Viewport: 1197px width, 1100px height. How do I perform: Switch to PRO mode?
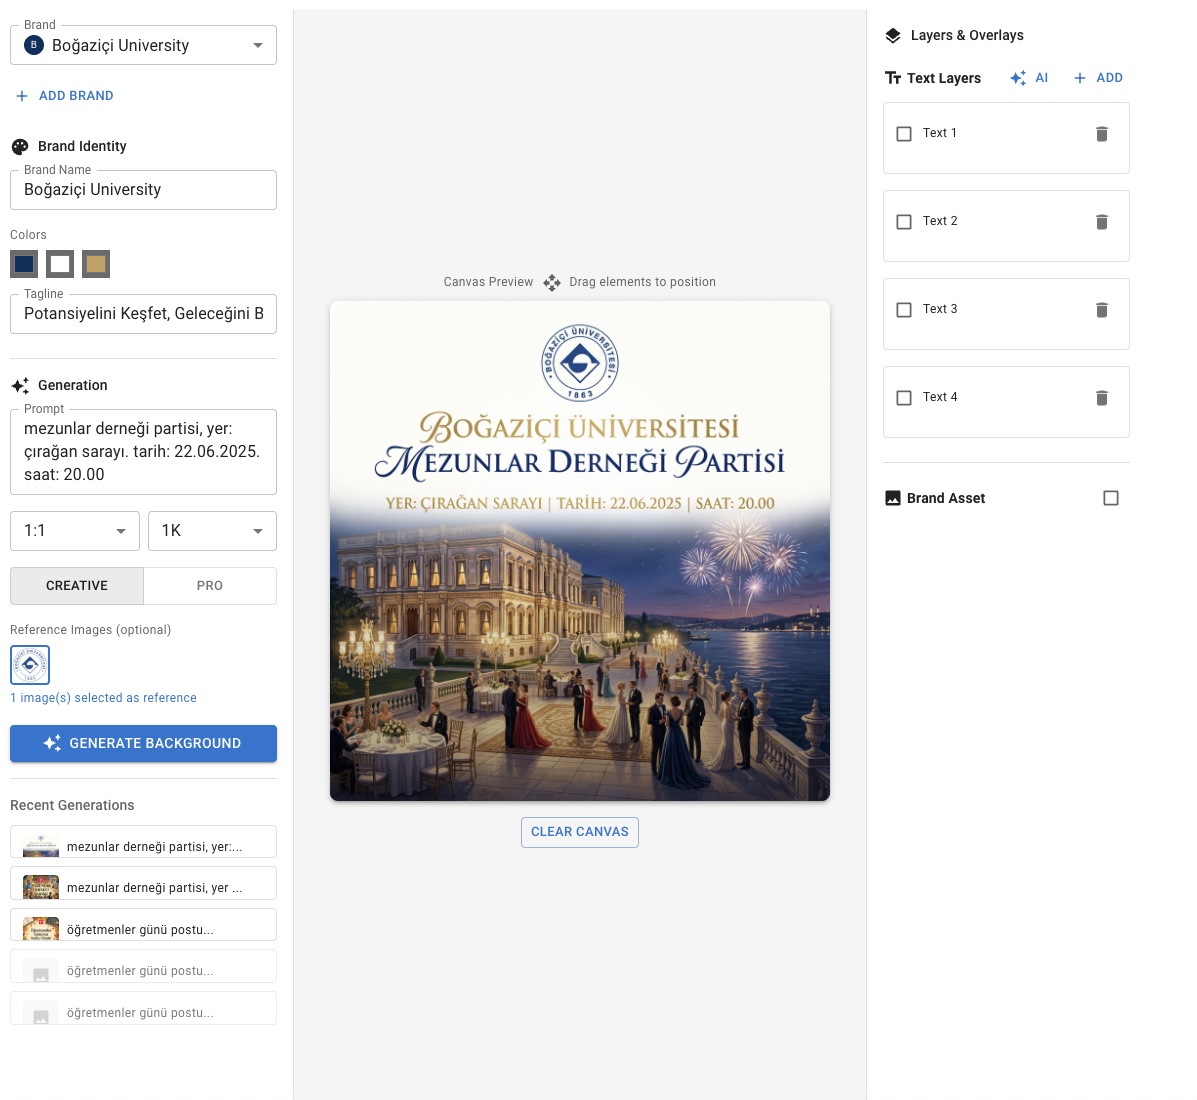pyautogui.click(x=210, y=585)
